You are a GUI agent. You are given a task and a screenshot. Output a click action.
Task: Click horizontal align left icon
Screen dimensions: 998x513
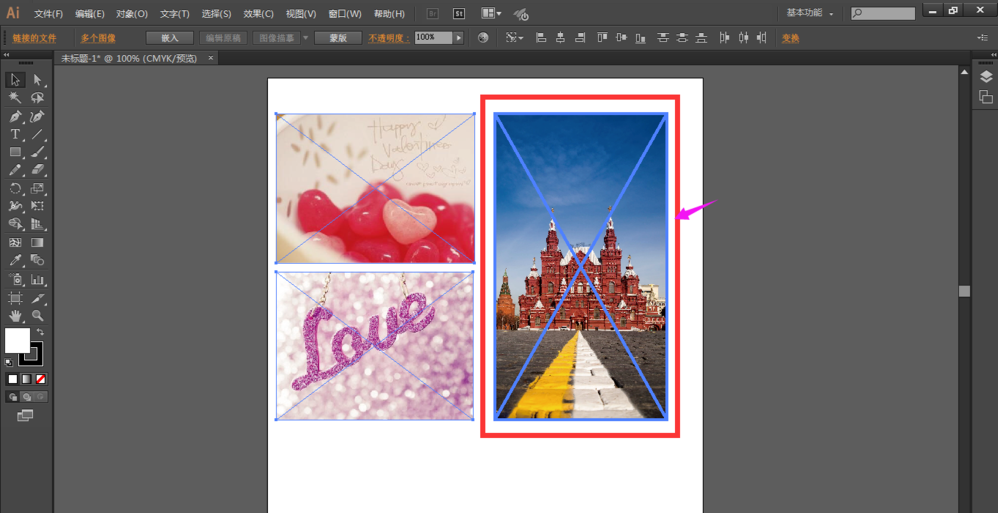click(541, 38)
